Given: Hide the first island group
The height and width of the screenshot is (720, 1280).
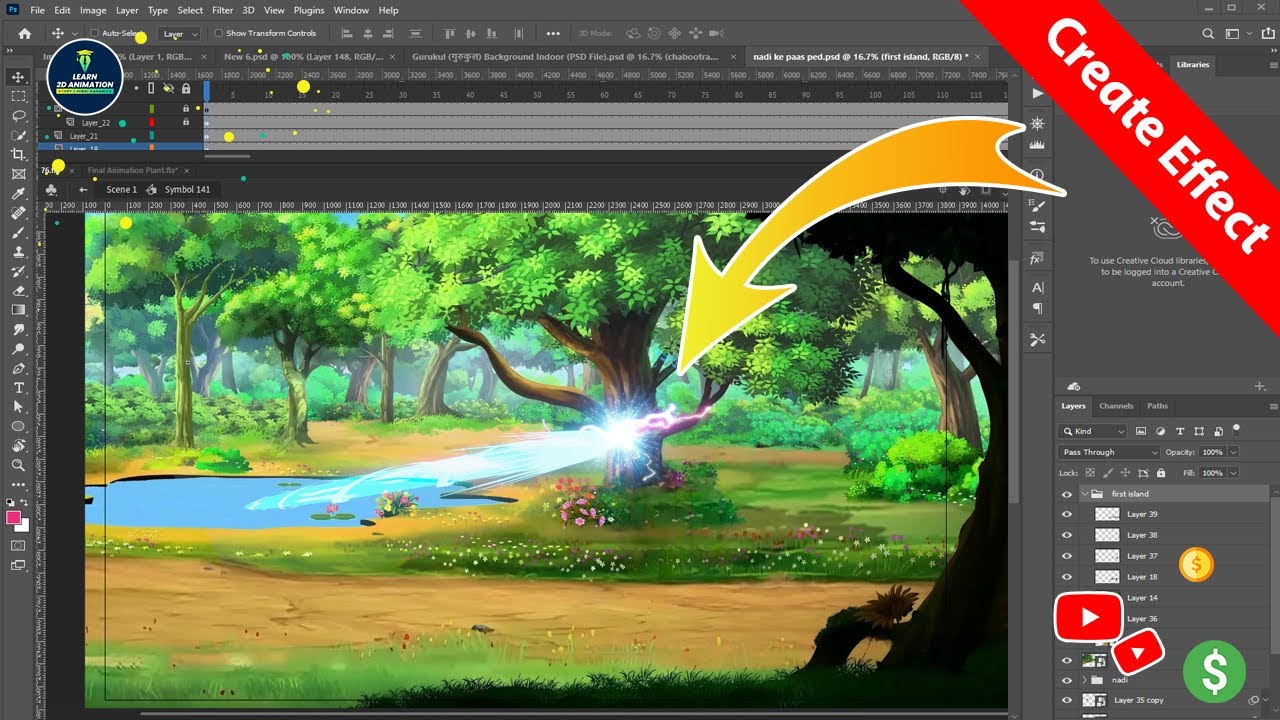Looking at the screenshot, I should [1066, 494].
